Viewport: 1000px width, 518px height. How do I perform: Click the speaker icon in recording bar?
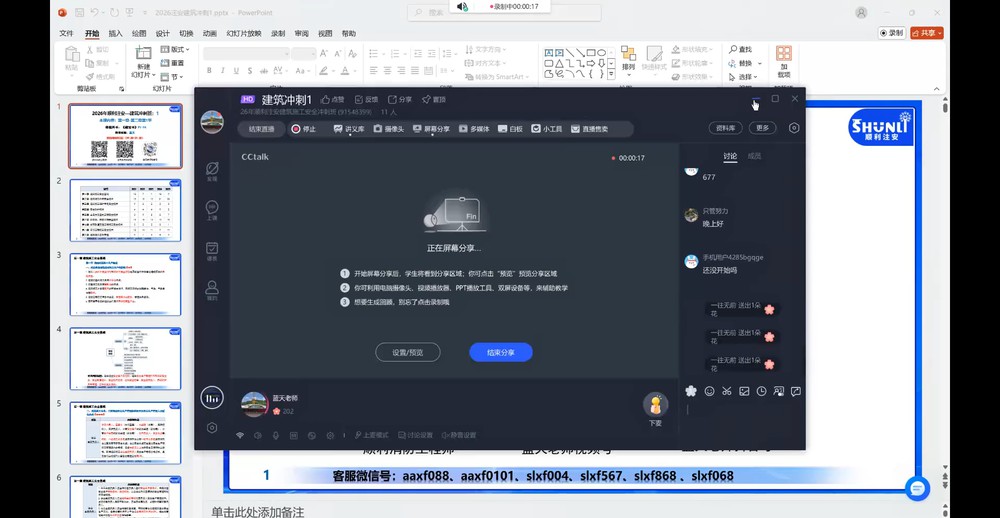462,7
